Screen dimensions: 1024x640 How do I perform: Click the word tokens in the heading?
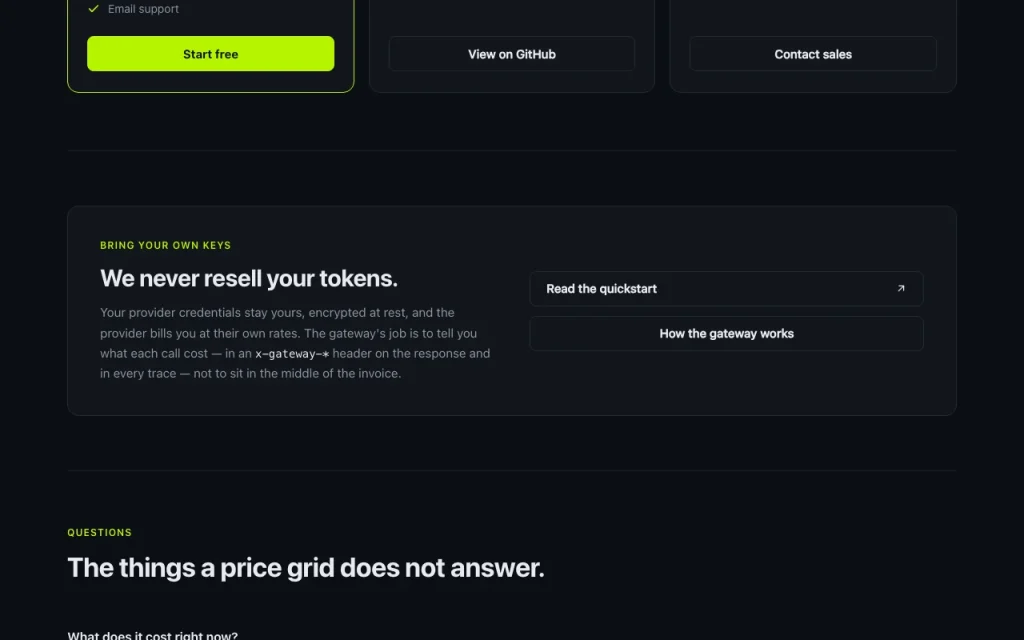point(358,279)
